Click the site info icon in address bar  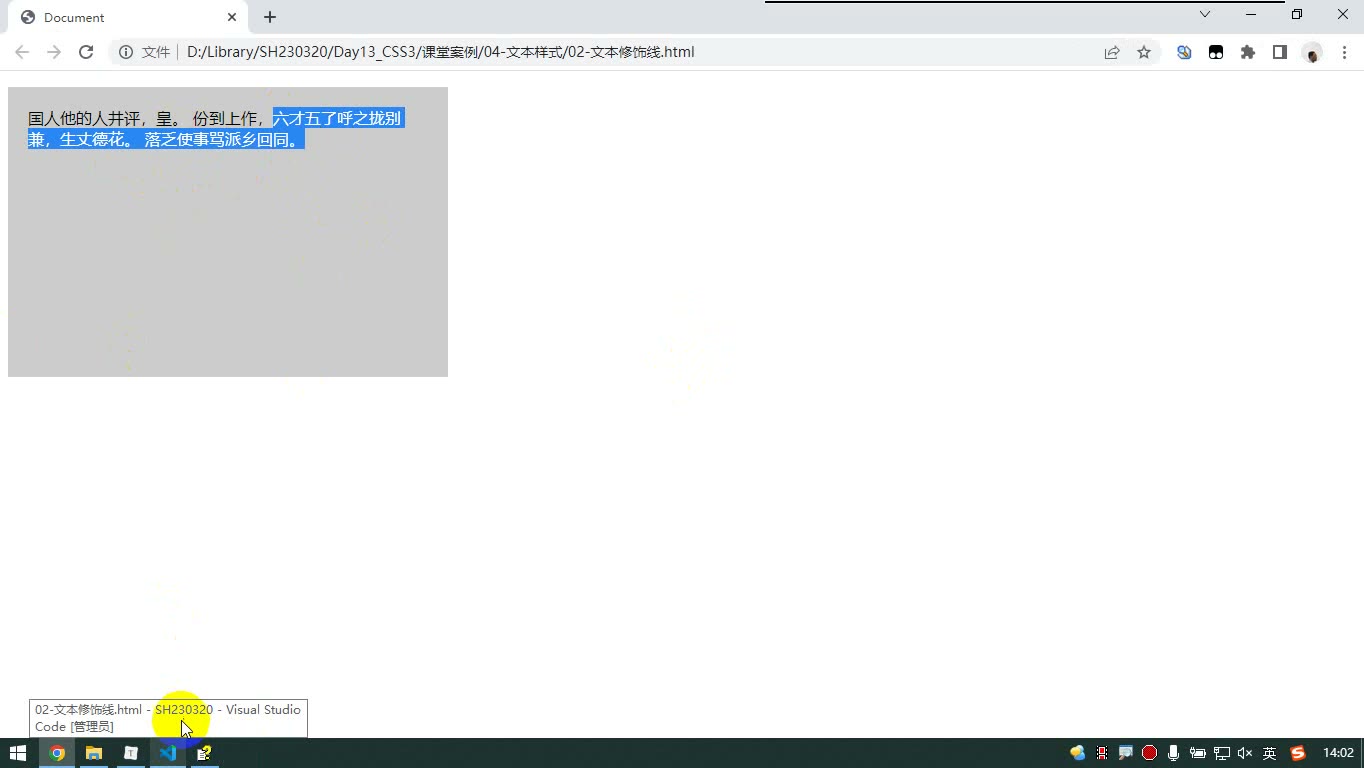point(126,52)
